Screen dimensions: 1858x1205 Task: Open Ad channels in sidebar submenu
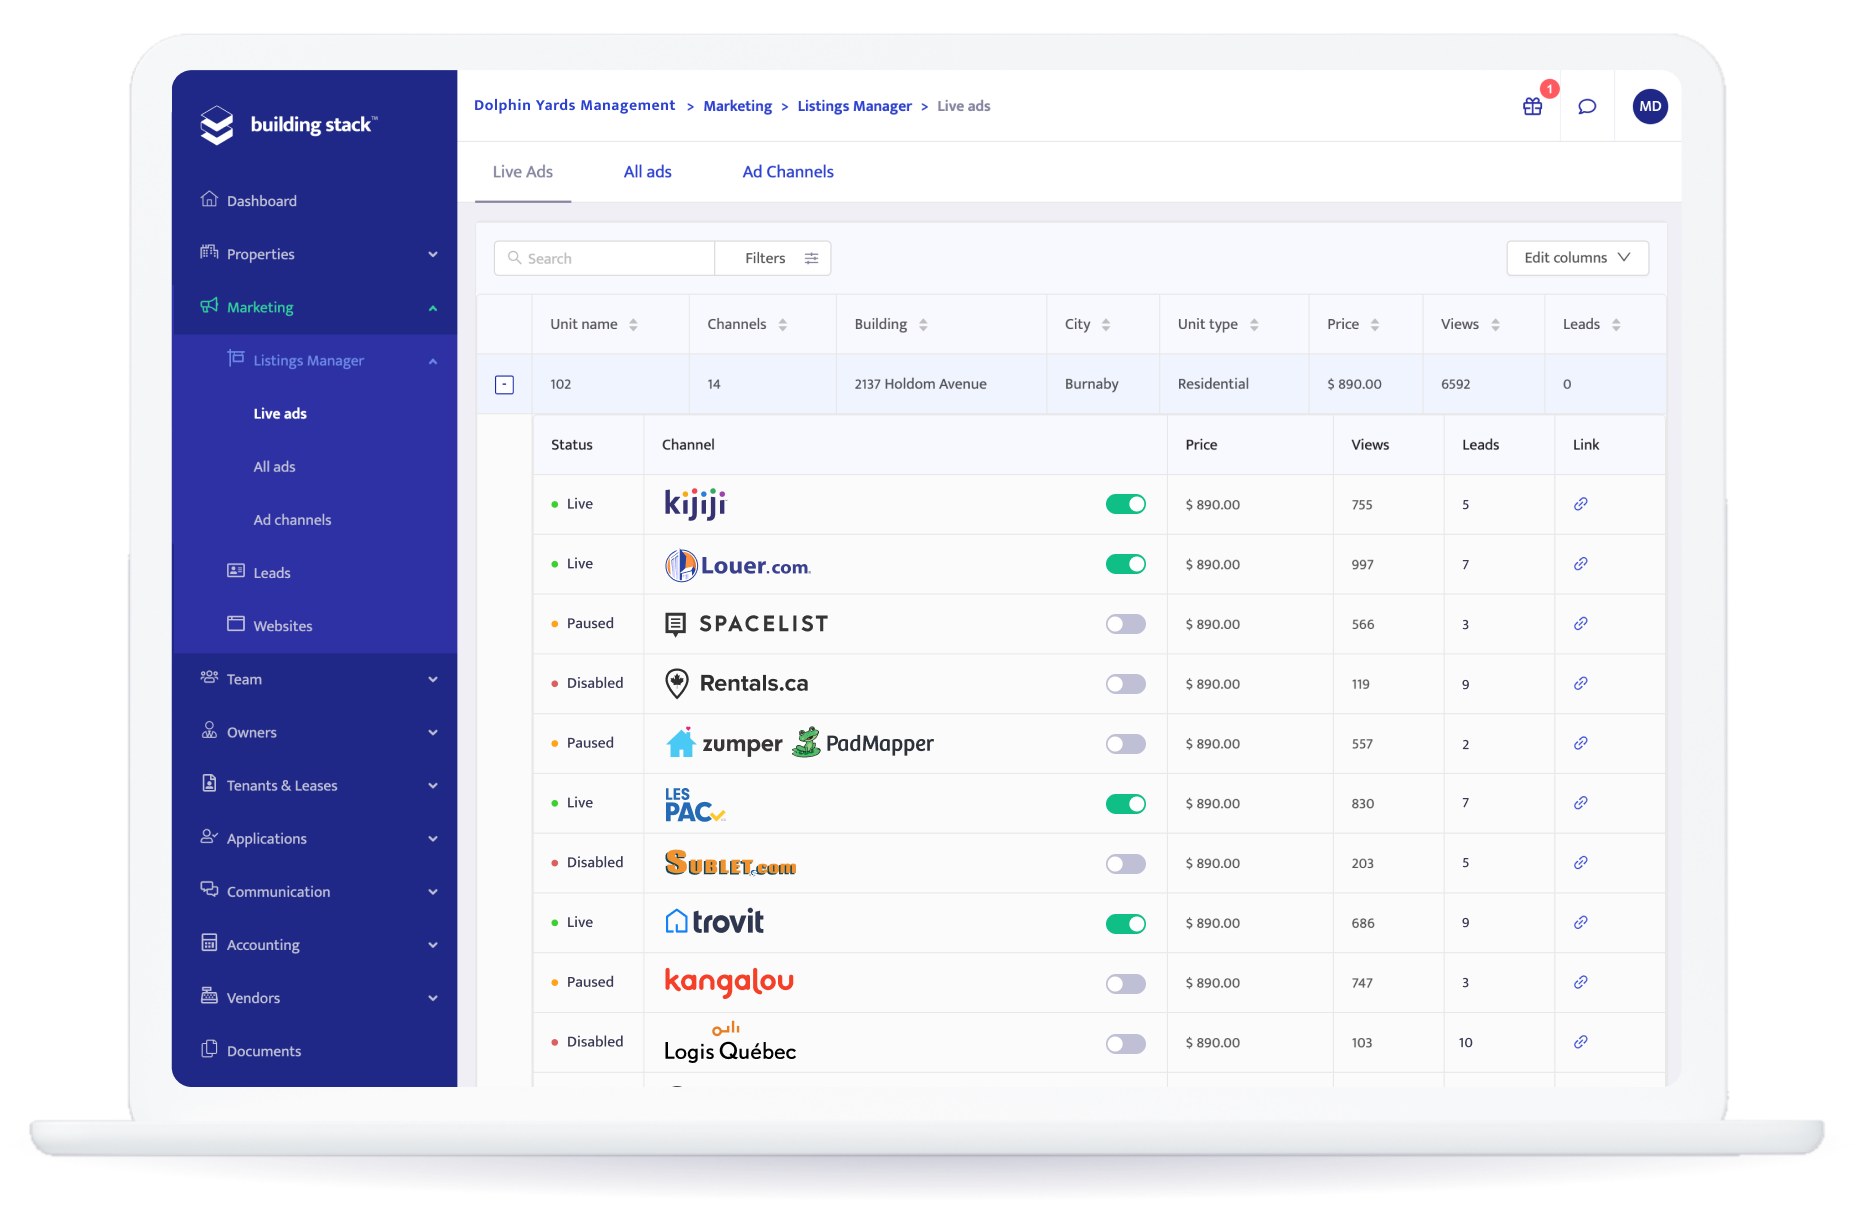[x=292, y=520]
